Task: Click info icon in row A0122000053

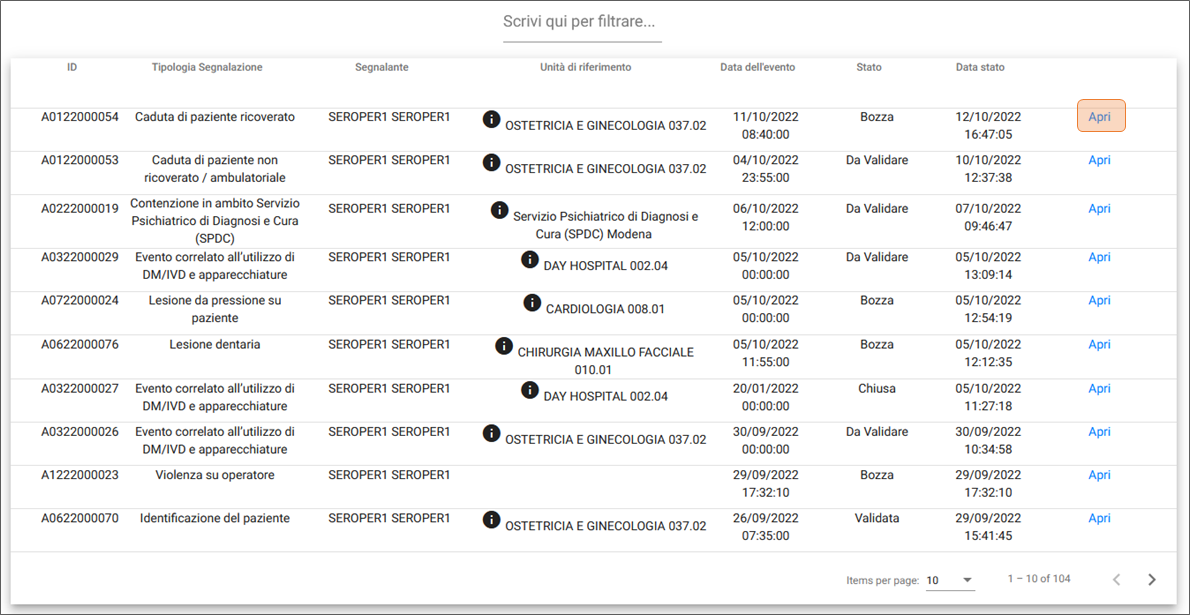Action: click(491, 162)
